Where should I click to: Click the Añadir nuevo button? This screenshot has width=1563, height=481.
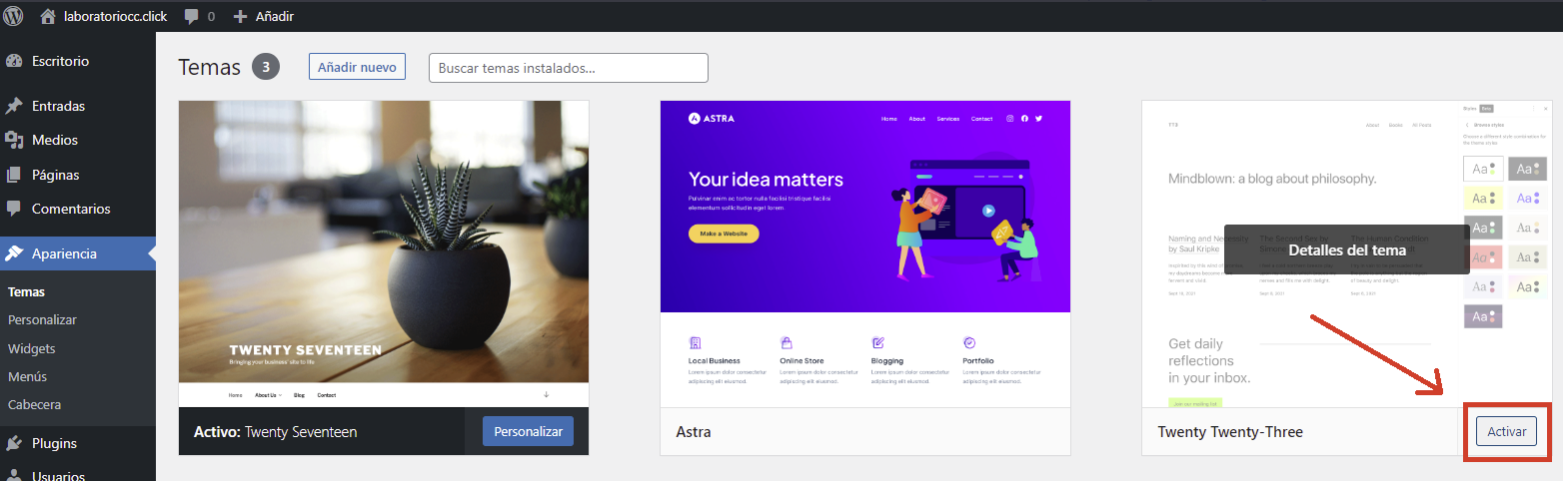pyautogui.click(x=357, y=67)
